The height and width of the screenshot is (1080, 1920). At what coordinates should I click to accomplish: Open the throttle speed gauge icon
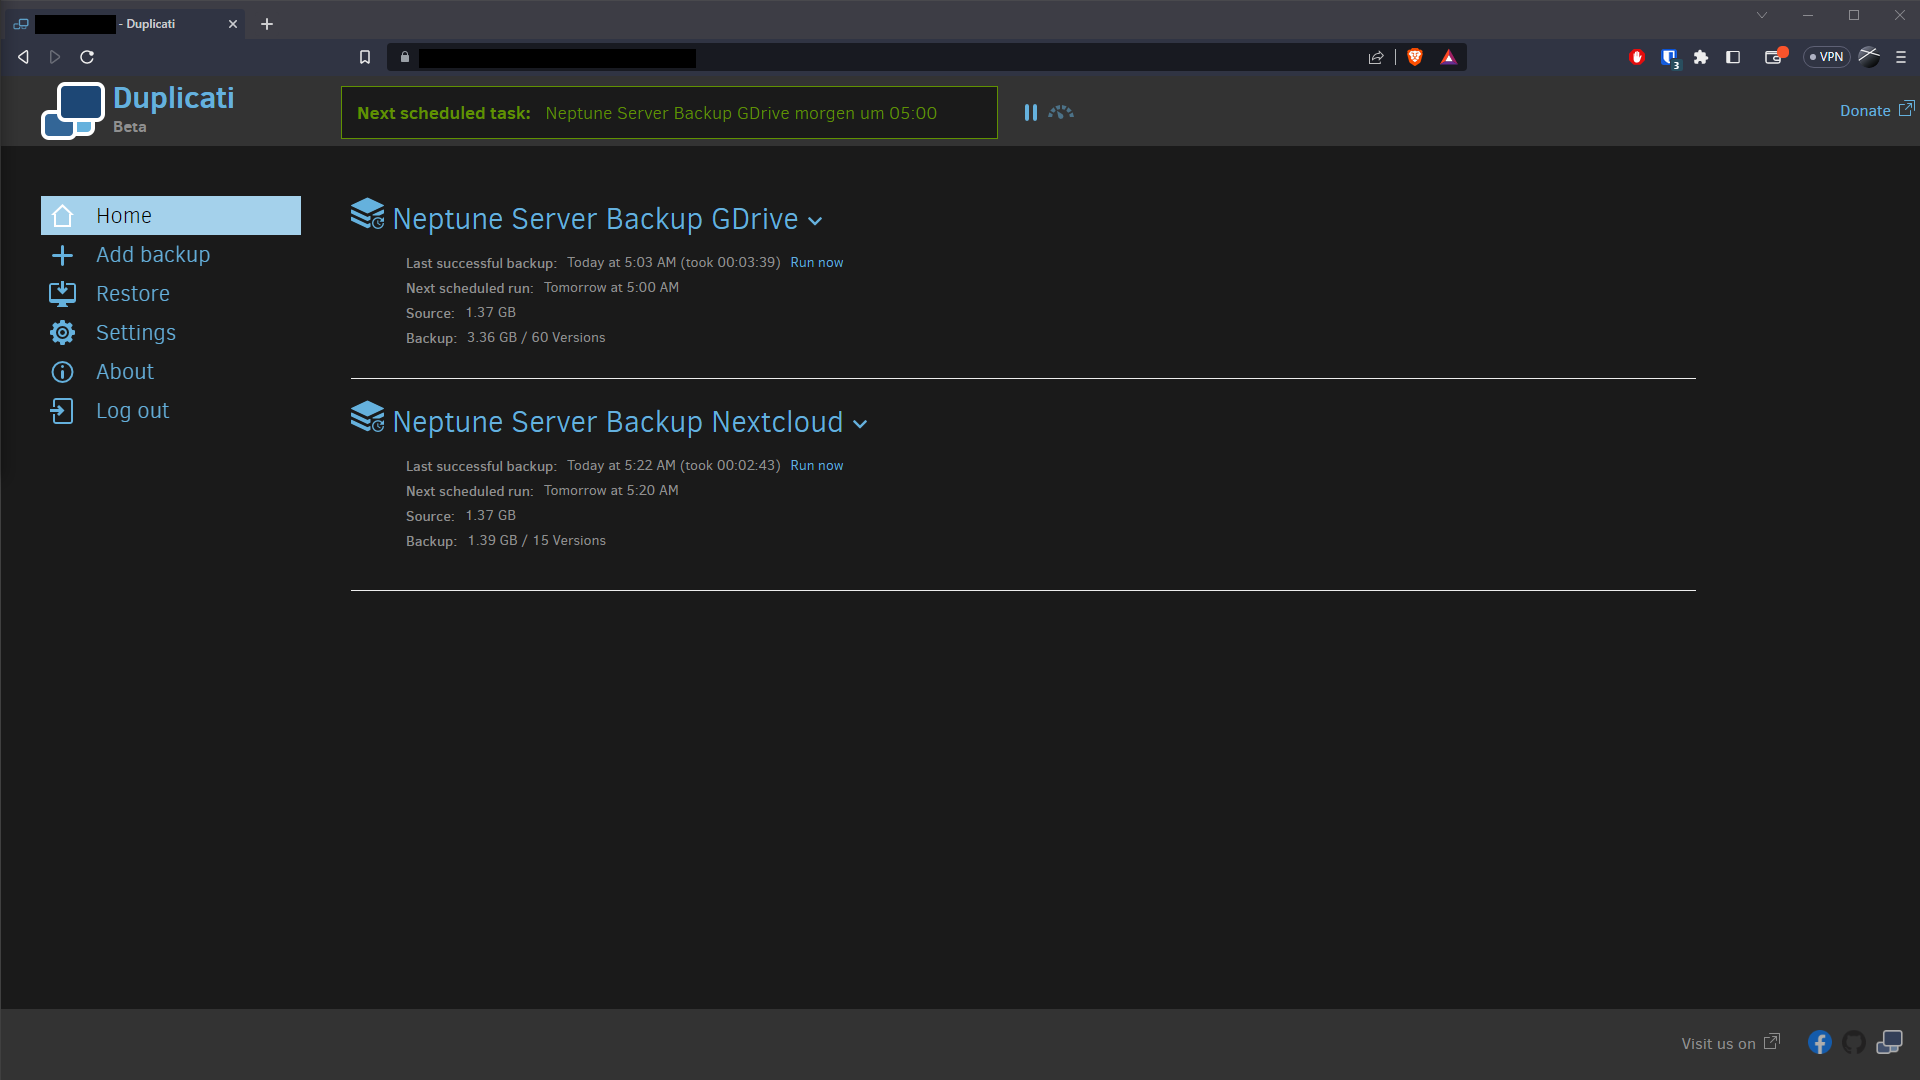pyautogui.click(x=1061, y=113)
